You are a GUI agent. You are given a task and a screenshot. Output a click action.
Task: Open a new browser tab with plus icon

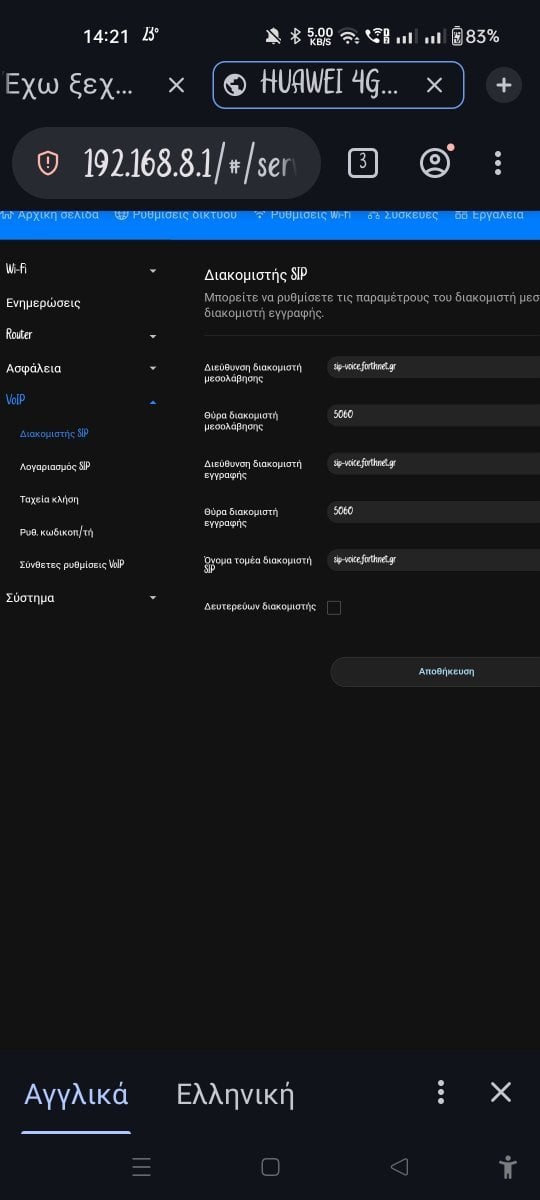point(503,85)
